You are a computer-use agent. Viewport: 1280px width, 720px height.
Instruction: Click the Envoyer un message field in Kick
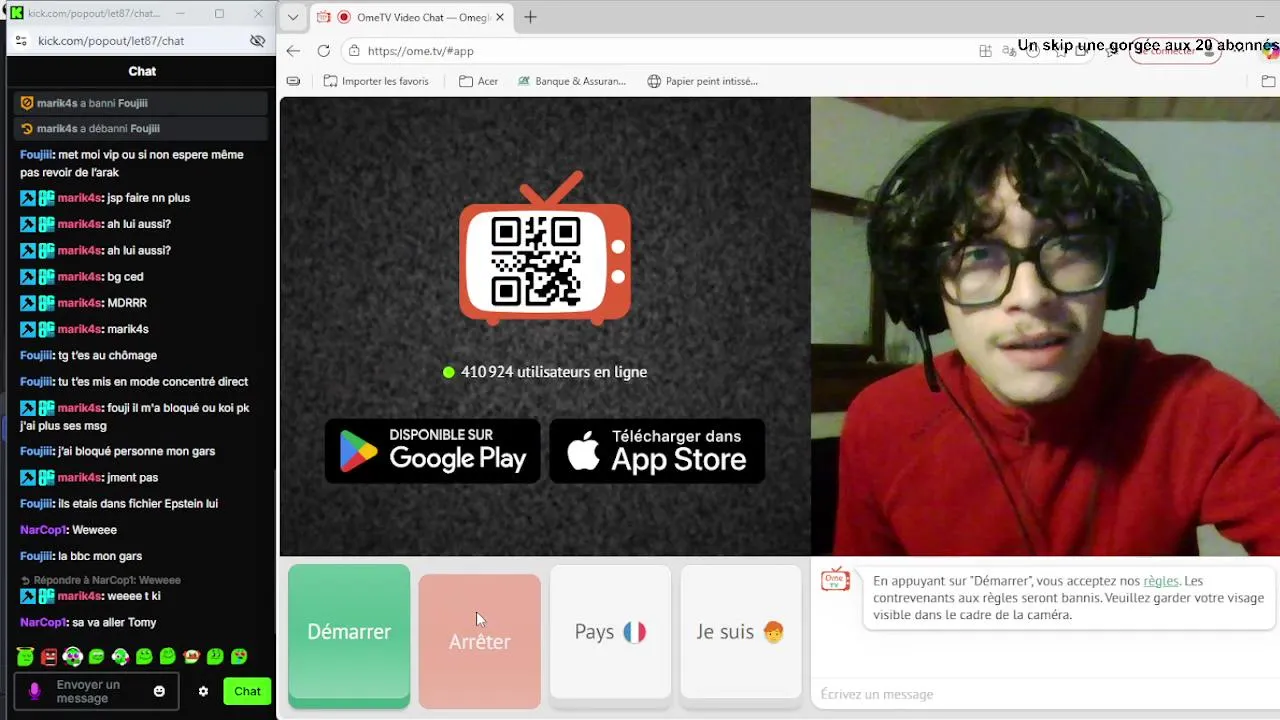[x=97, y=691]
